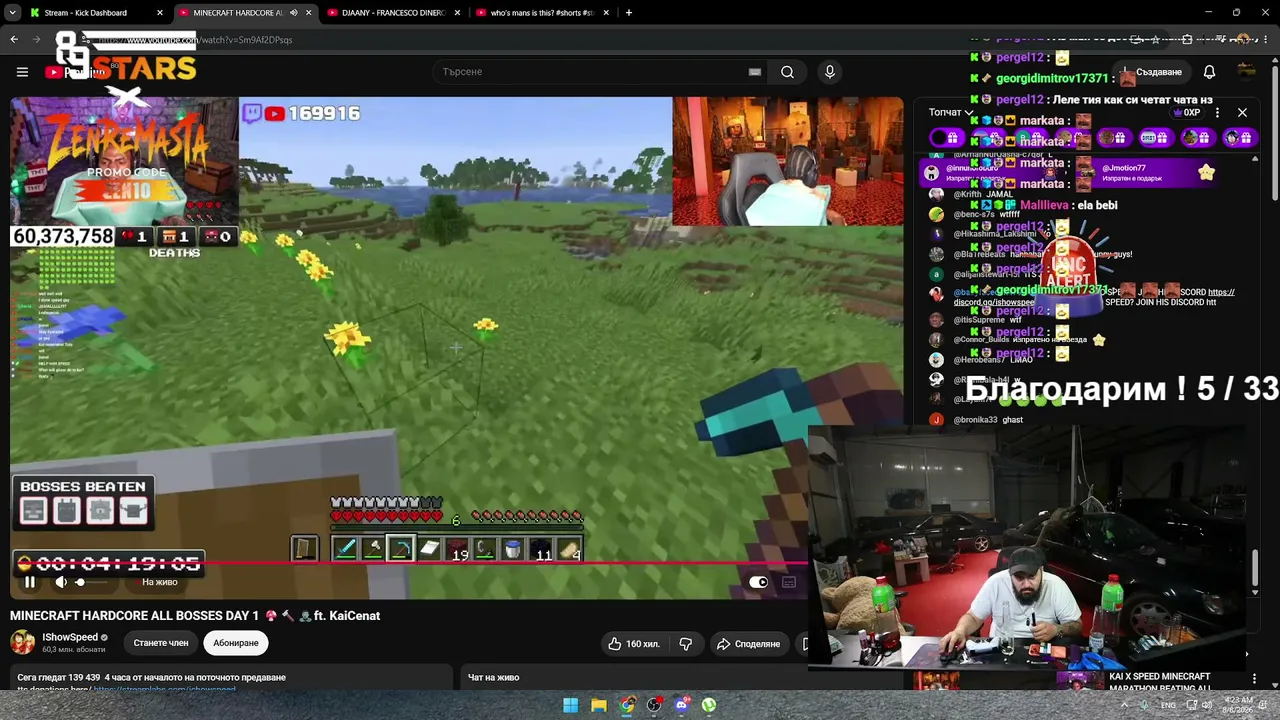The image size is (1280, 720).
Task: Mute the video player volume
Action: pyautogui.click(x=61, y=582)
